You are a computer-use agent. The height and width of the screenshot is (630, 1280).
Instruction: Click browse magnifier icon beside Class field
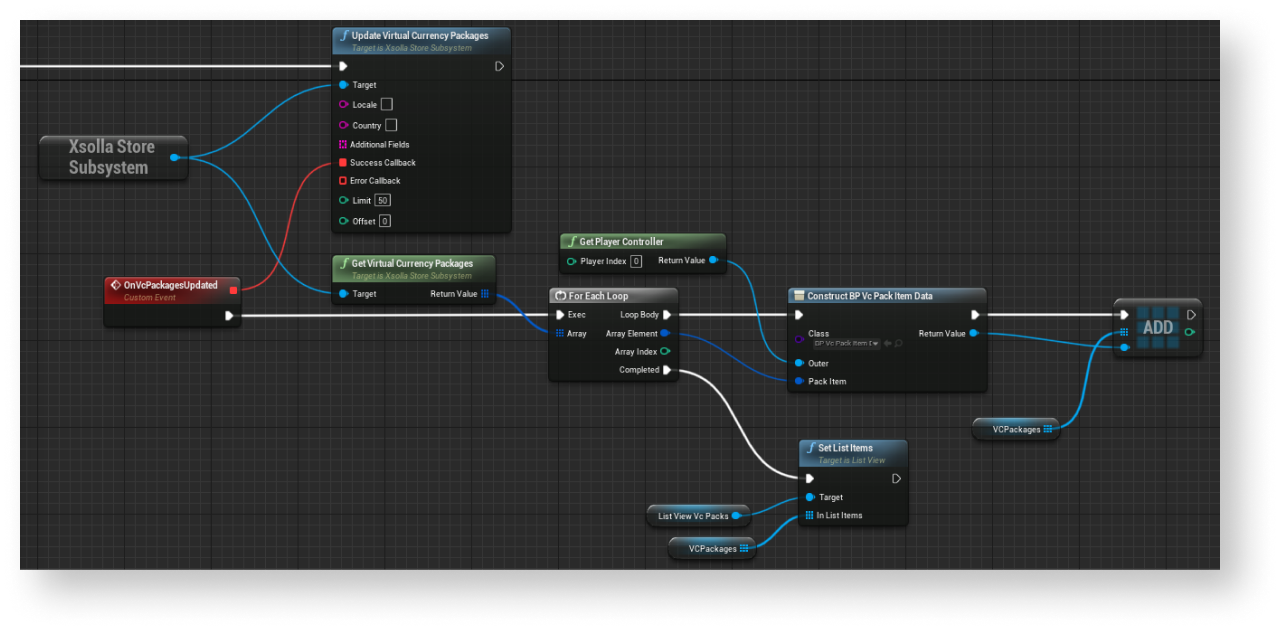(x=899, y=343)
